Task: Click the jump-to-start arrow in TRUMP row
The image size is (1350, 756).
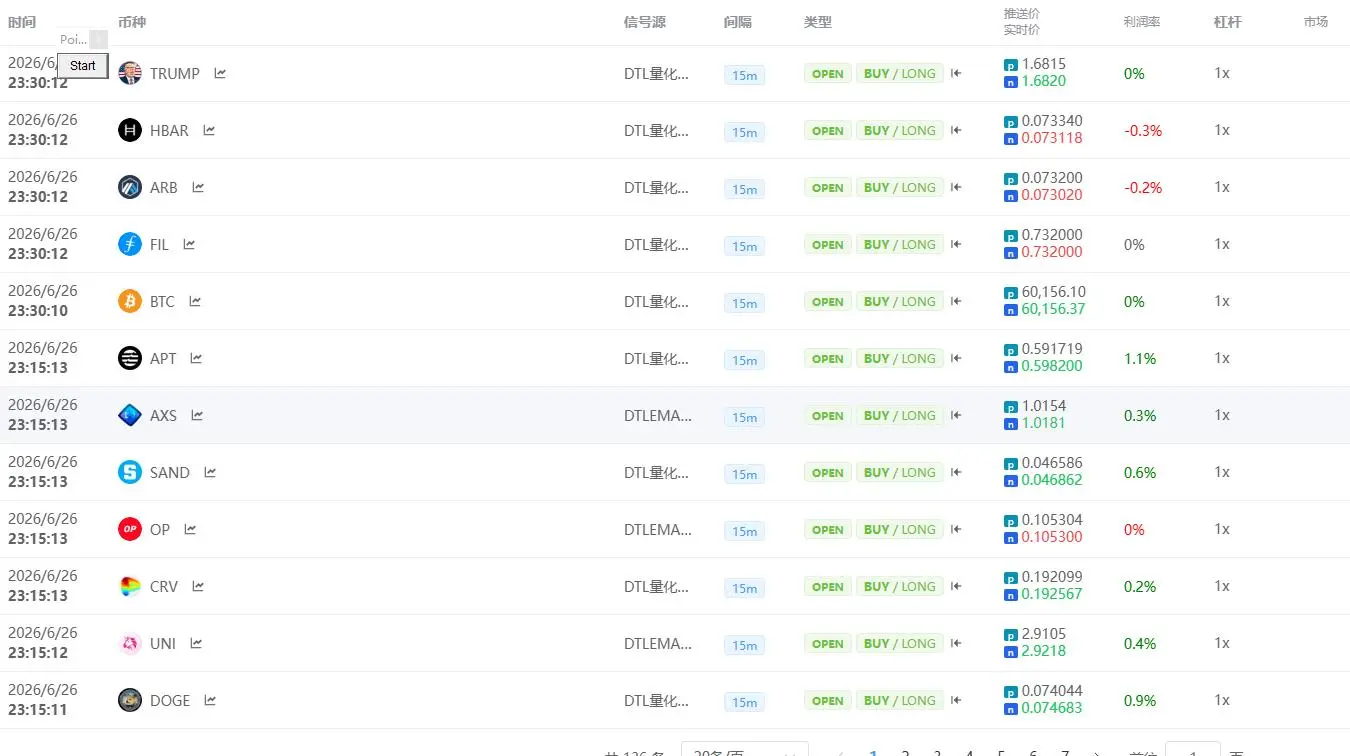Action: click(956, 73)
